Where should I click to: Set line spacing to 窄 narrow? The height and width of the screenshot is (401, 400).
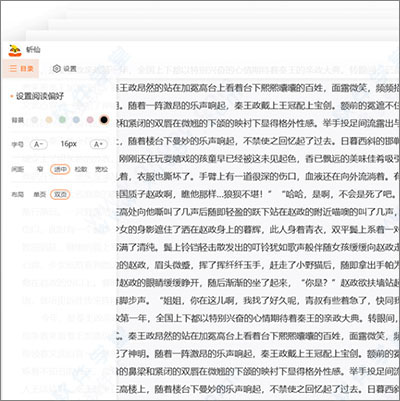(40, 169)
